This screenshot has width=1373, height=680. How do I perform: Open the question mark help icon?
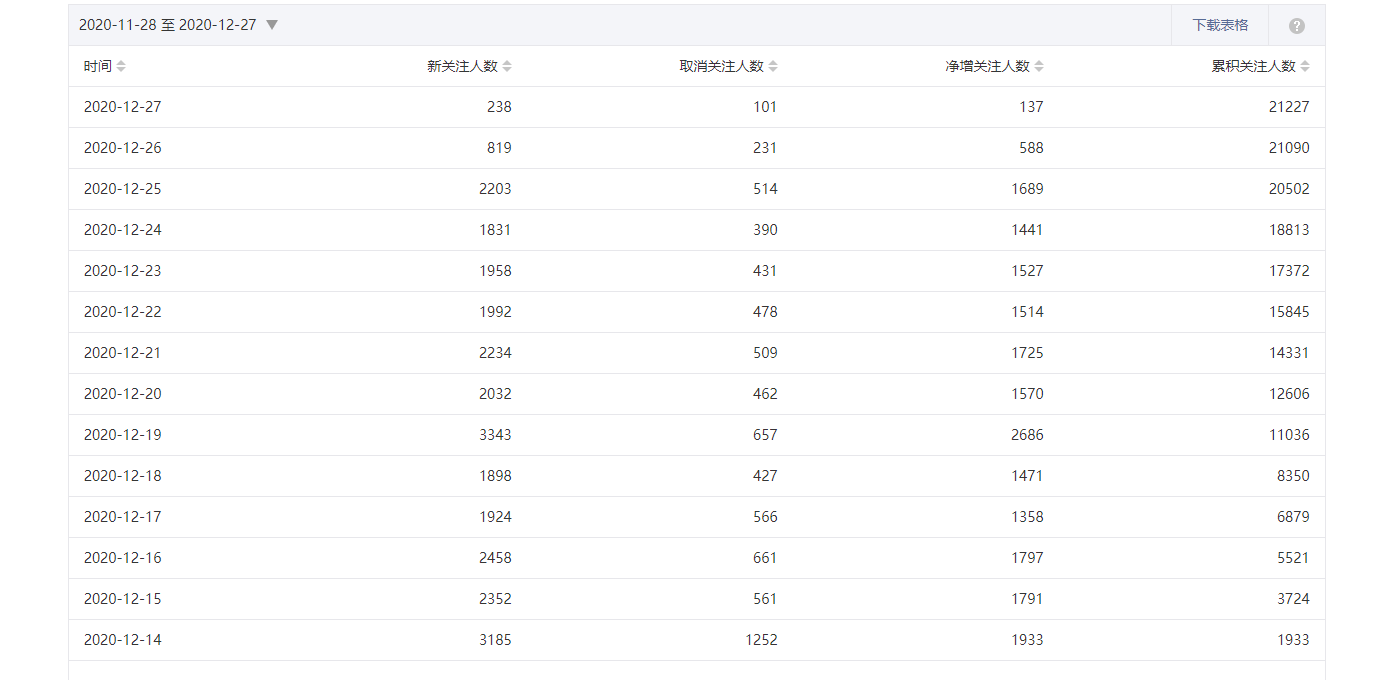tap(1297, 26)
